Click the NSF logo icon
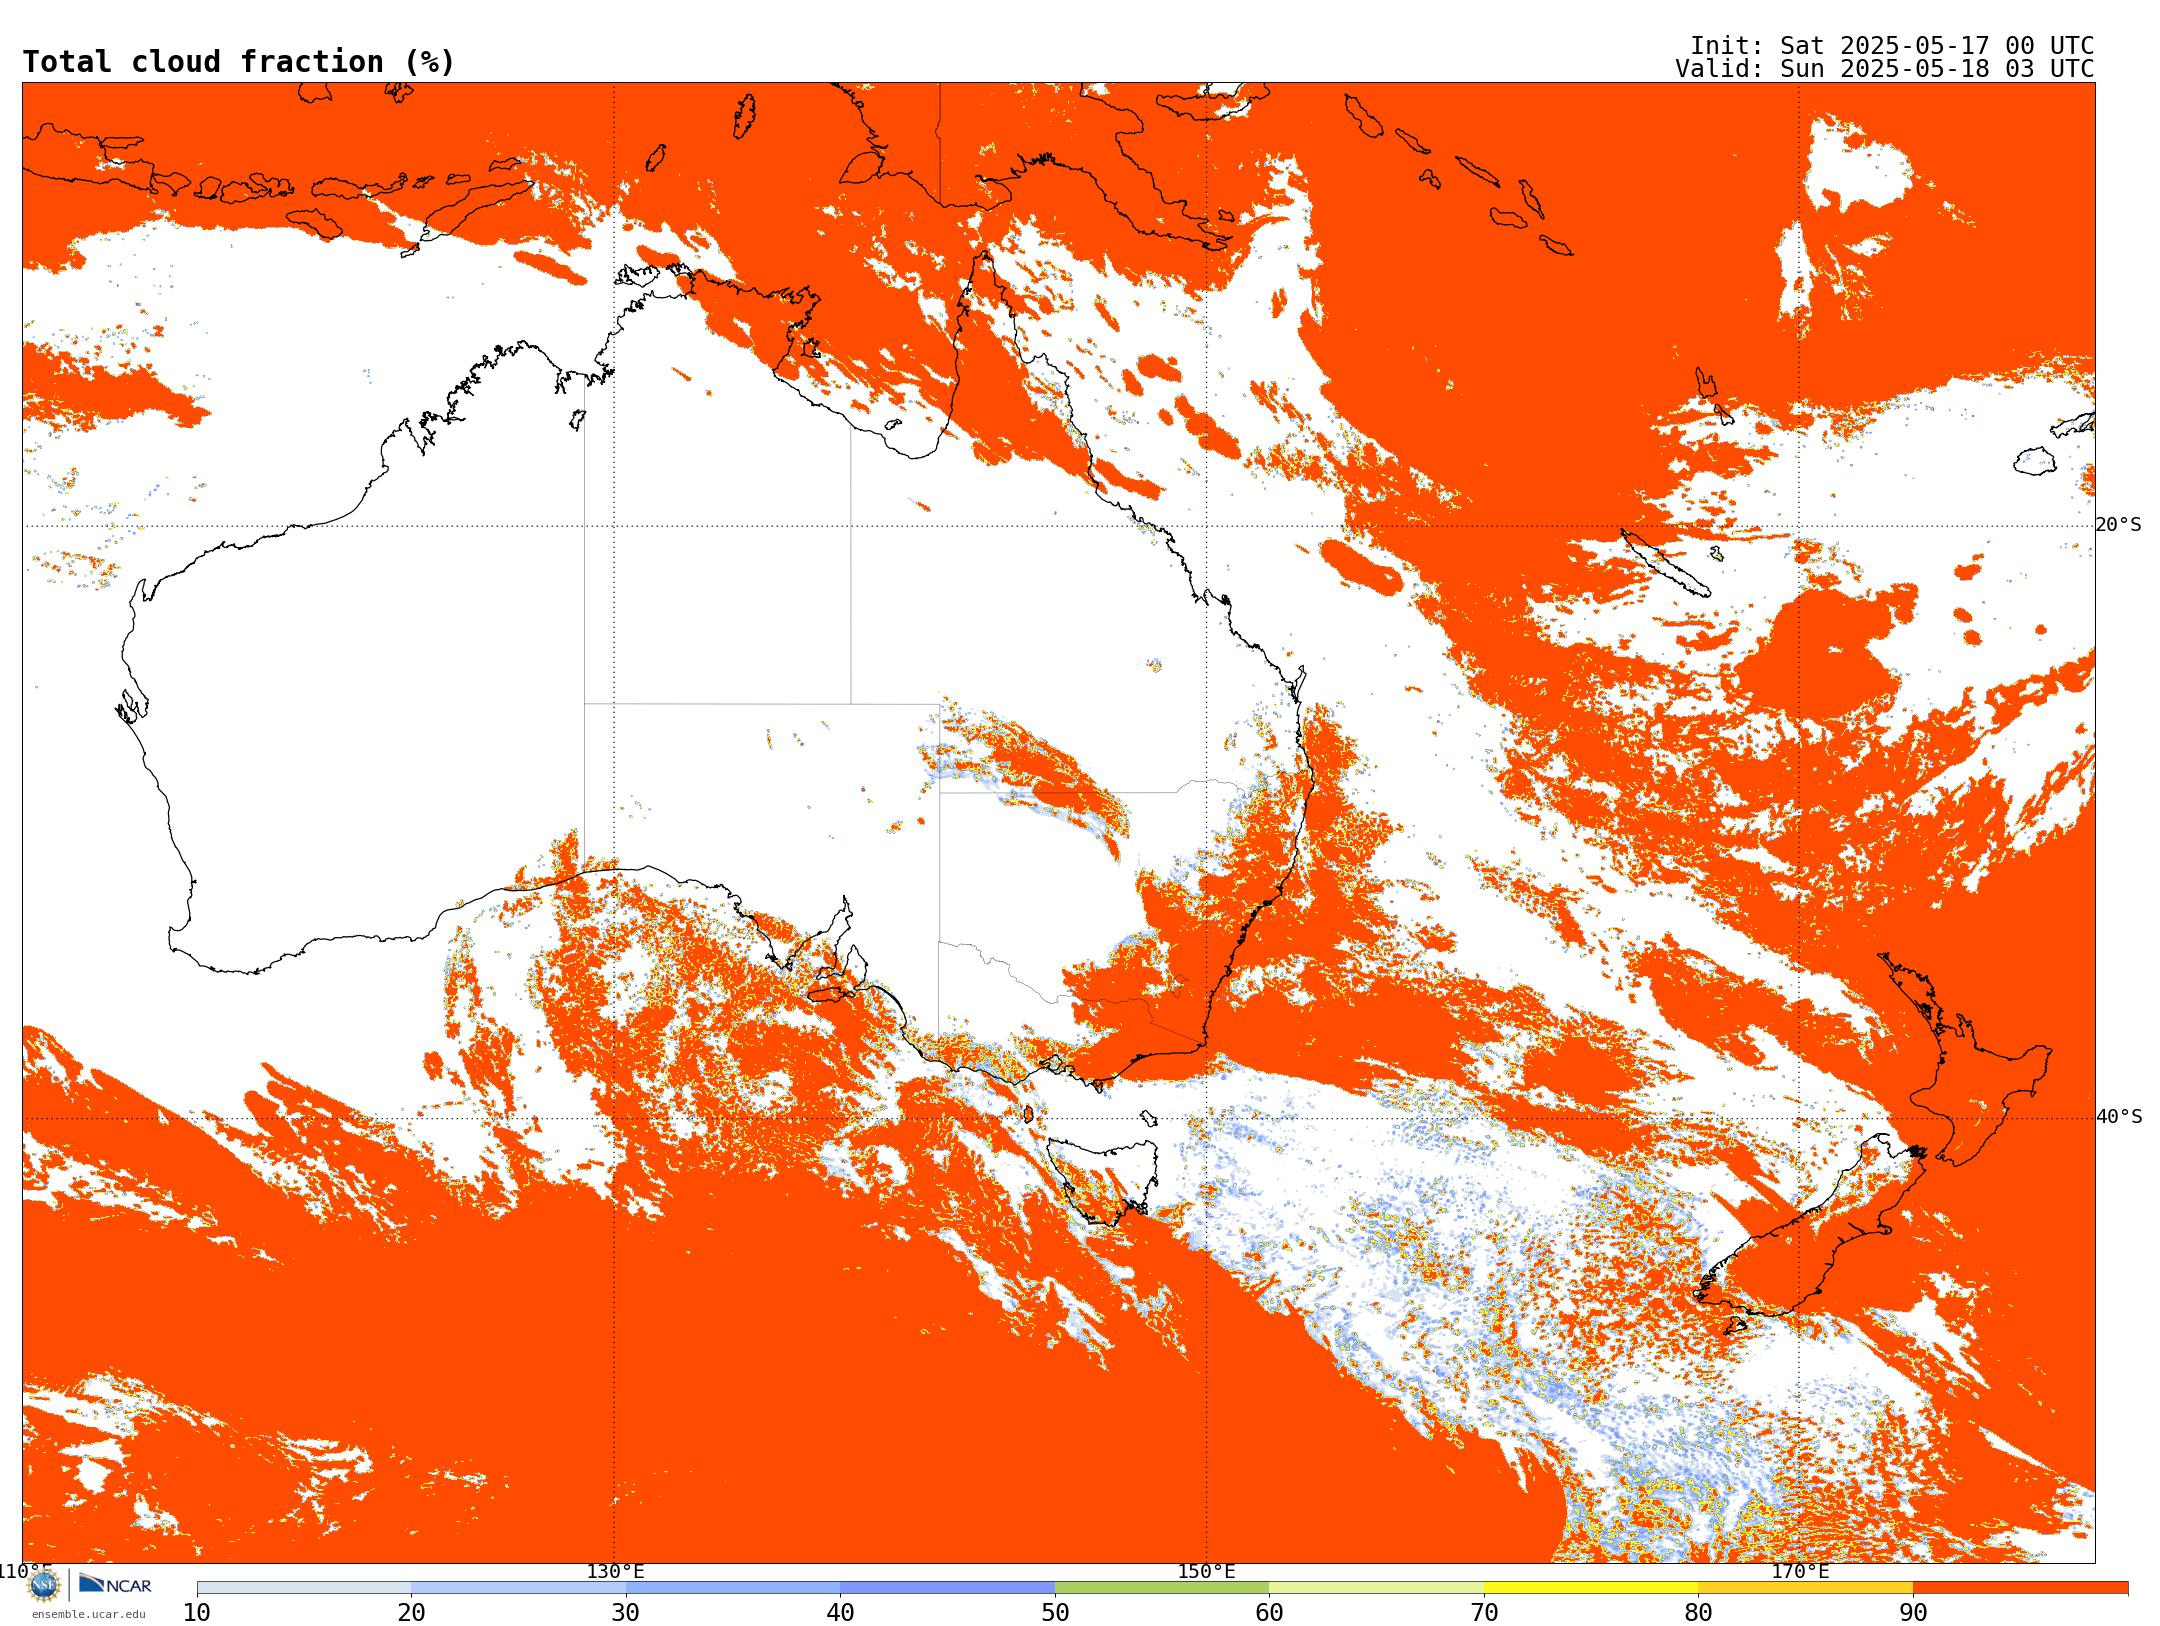The image size is (2160, 1626). [44, 1585]
